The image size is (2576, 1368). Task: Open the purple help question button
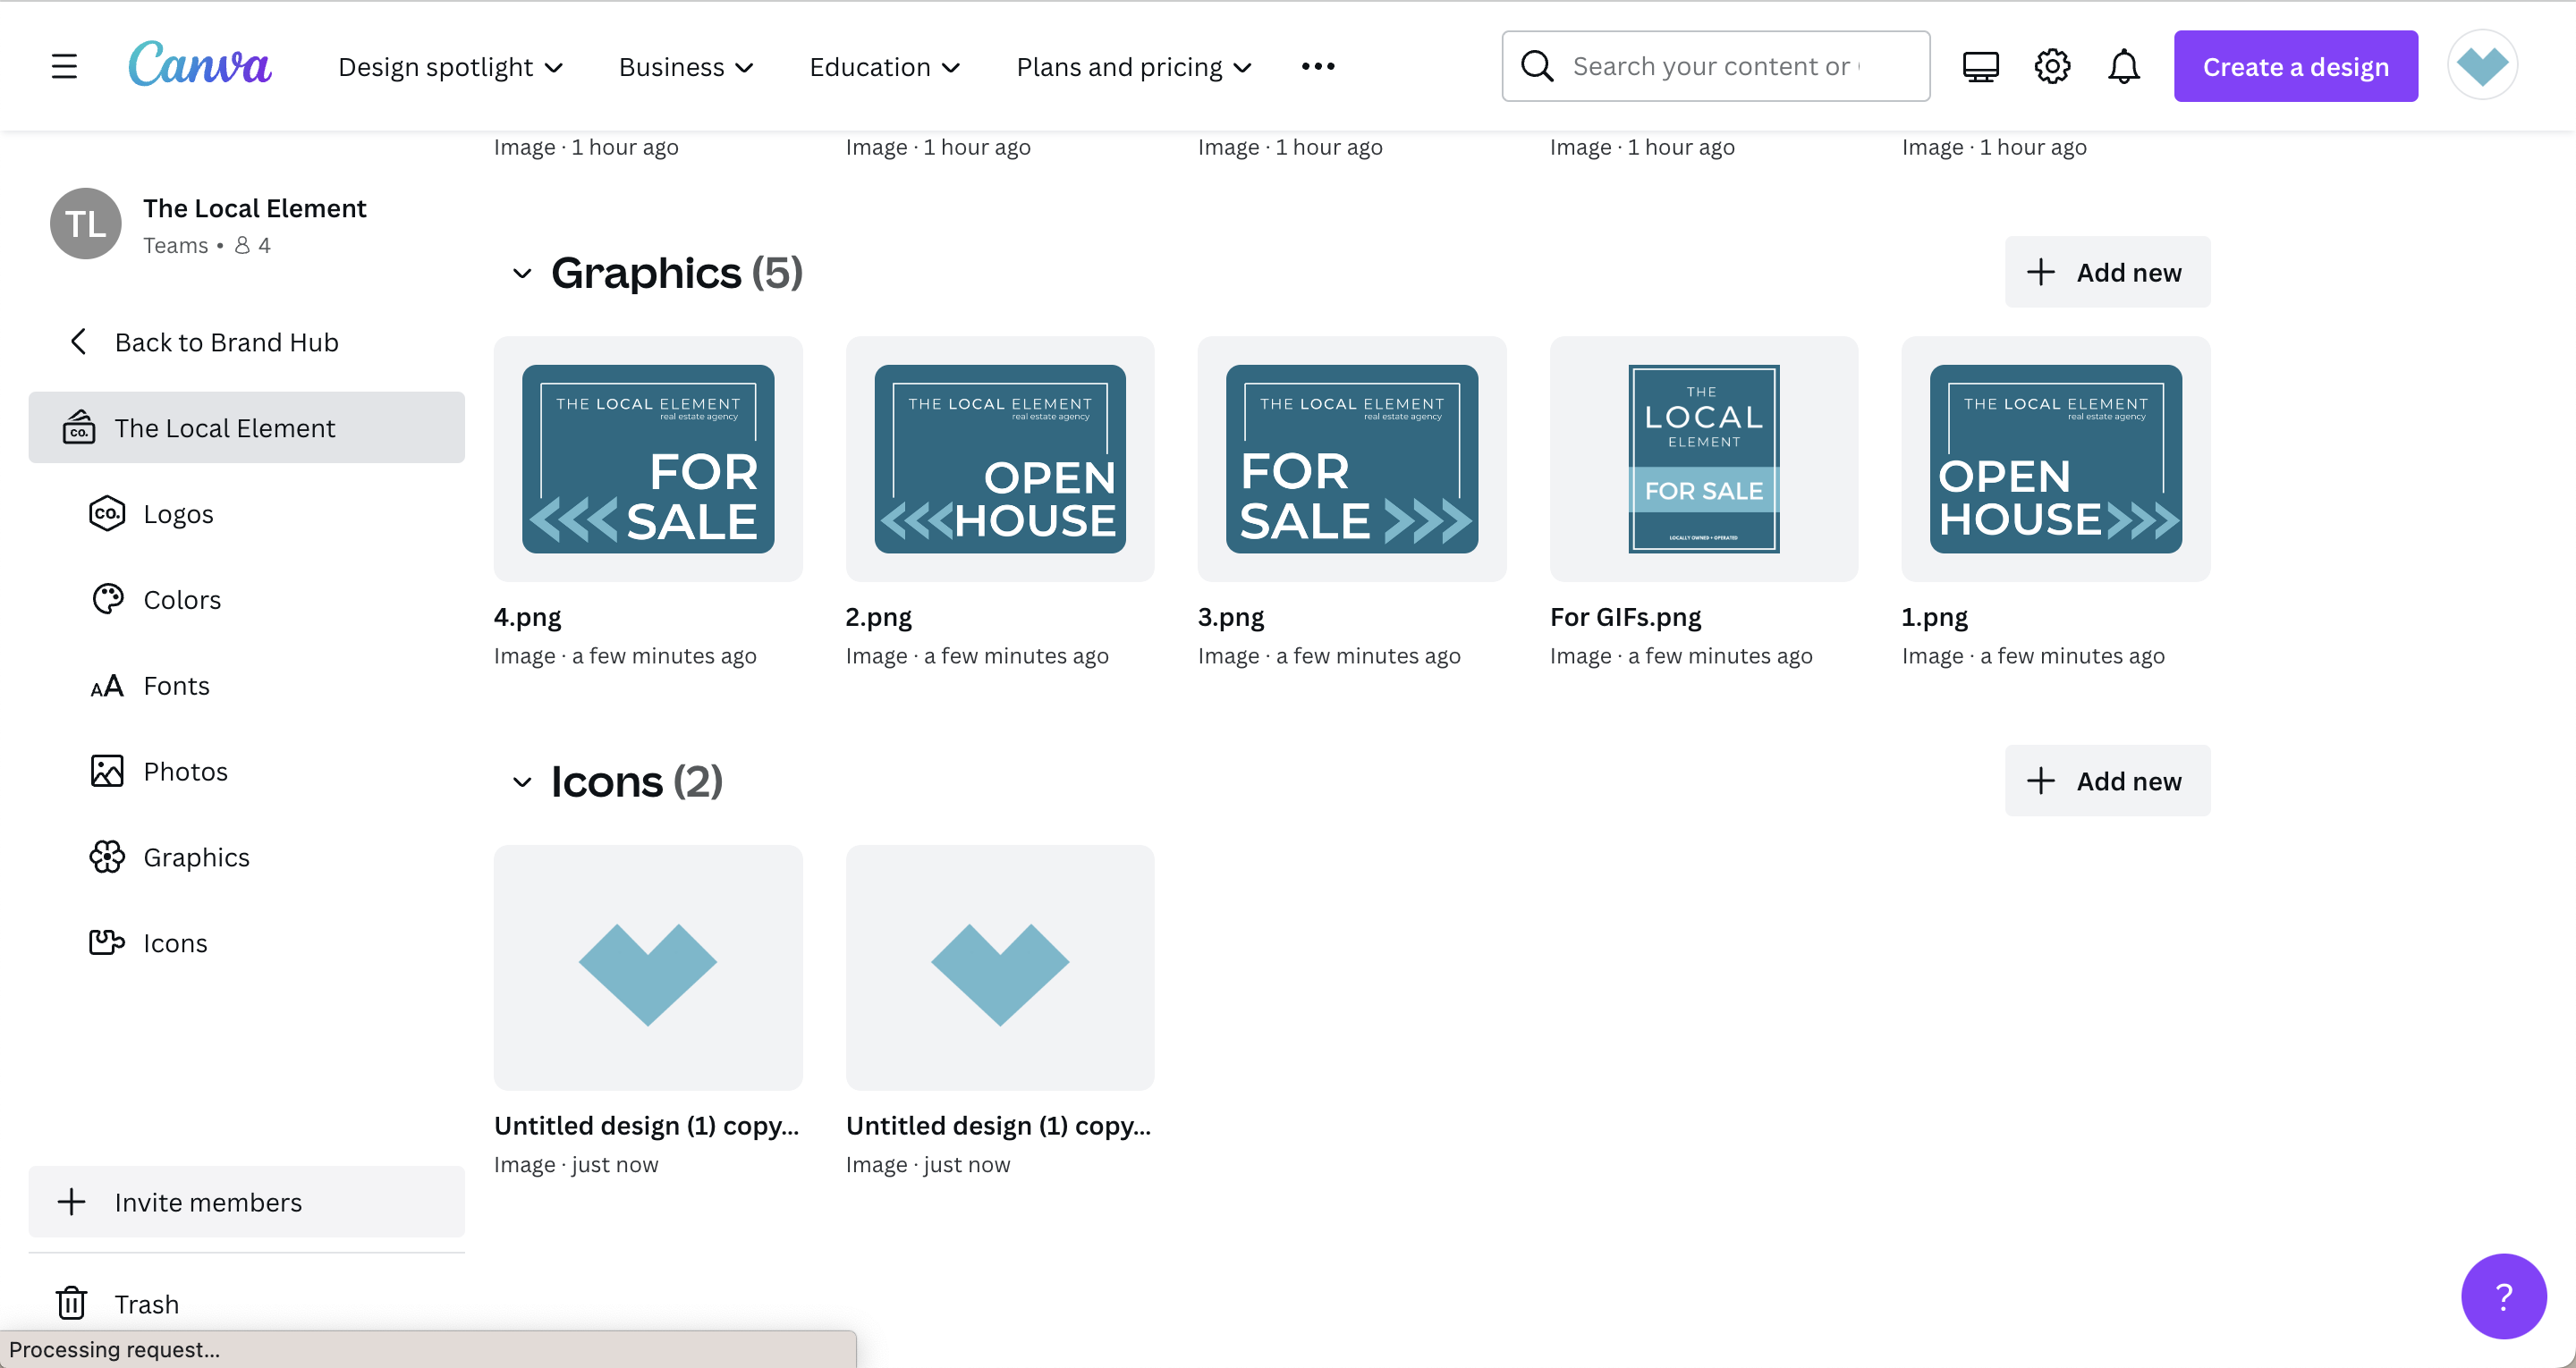[2504, 1296]
